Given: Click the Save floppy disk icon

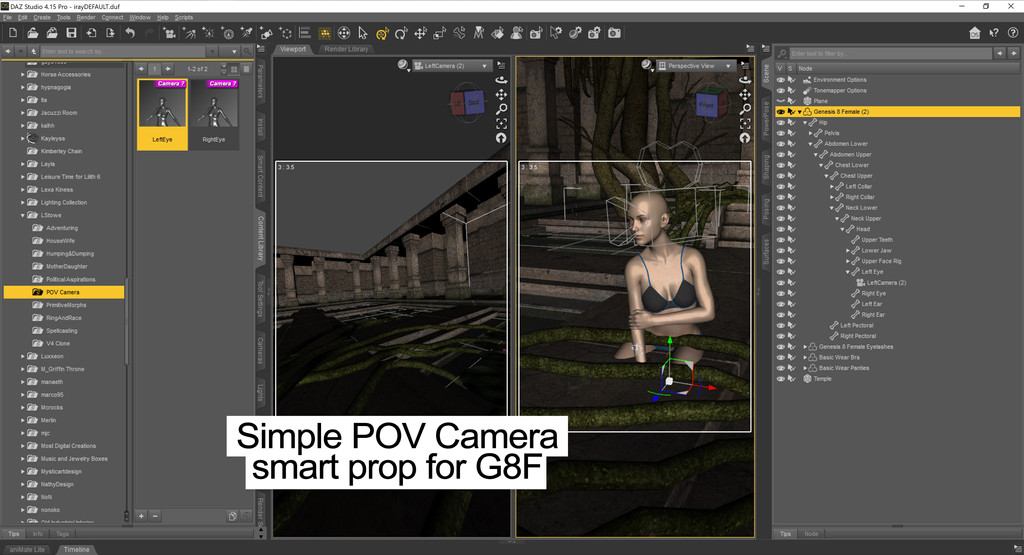Looking at the screenshot, I should [x=71, y=33].
